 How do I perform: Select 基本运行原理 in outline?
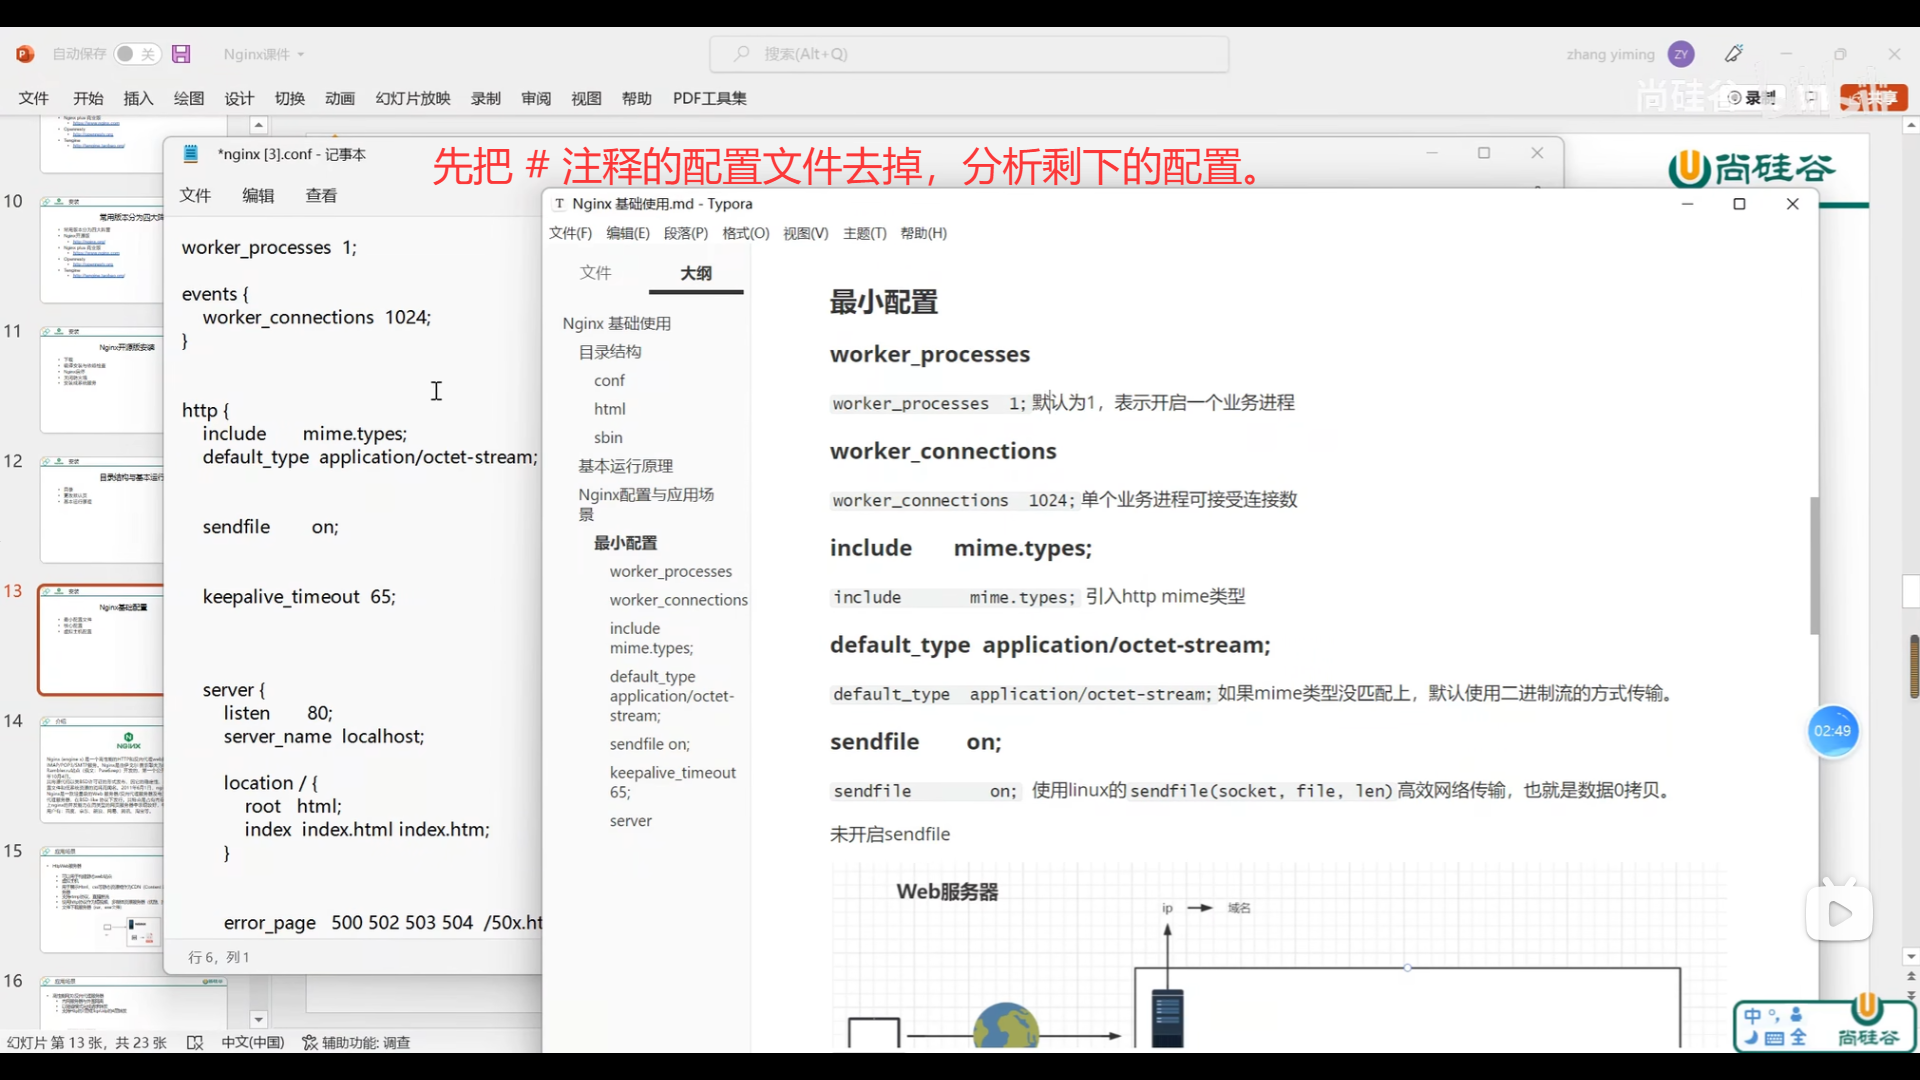click(625, 466)
